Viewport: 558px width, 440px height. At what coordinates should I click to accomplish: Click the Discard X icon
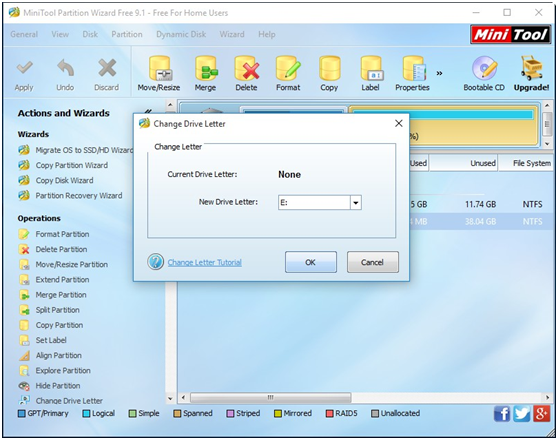click(x=107, y=68)
